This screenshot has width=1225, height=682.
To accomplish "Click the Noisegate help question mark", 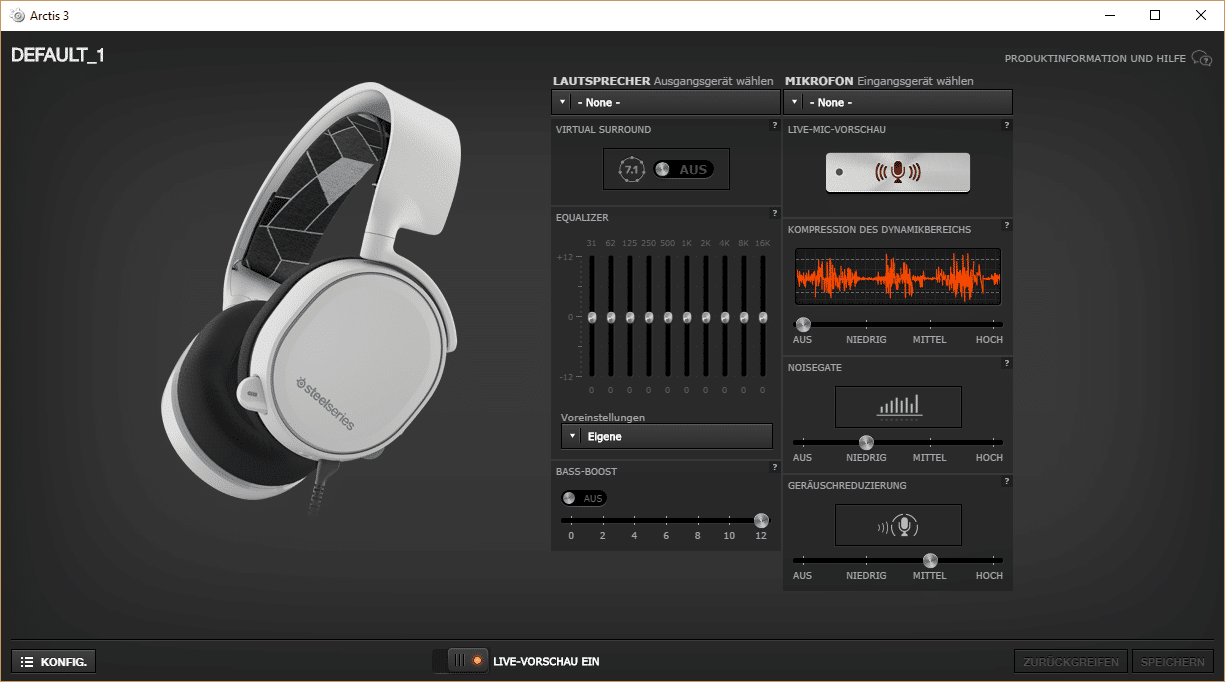I will click(1006, 364).
